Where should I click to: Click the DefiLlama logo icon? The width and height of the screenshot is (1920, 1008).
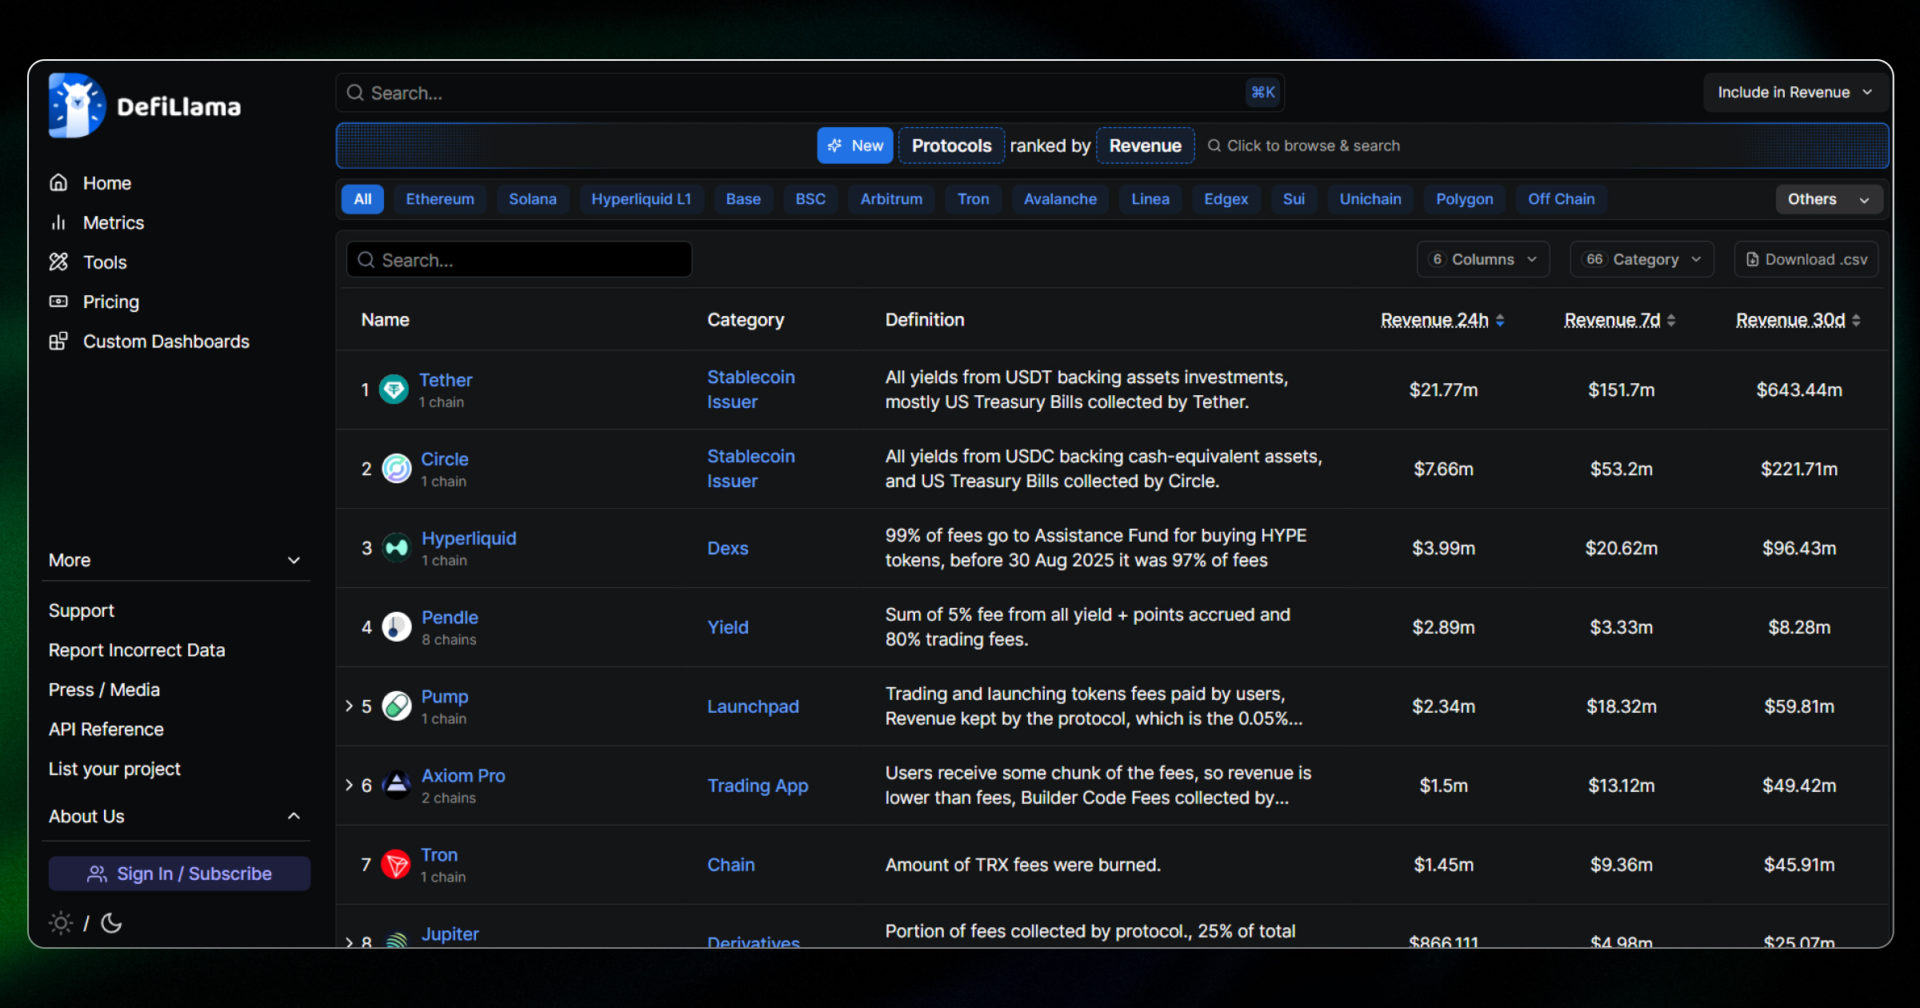pos(77,106)
